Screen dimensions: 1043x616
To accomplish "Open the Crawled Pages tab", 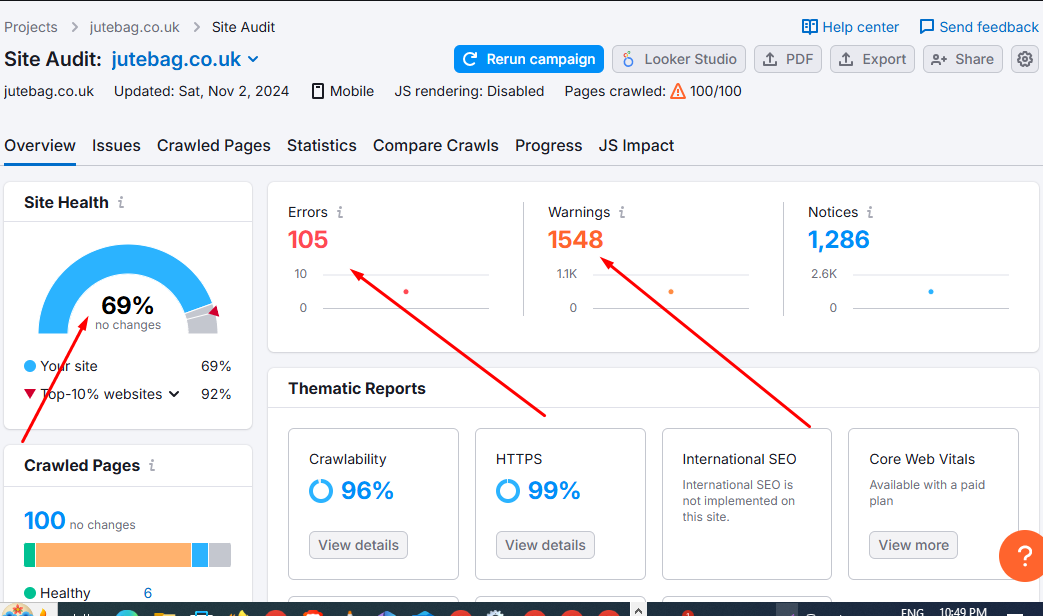I will pyautogui.click(x=214, y=146).
